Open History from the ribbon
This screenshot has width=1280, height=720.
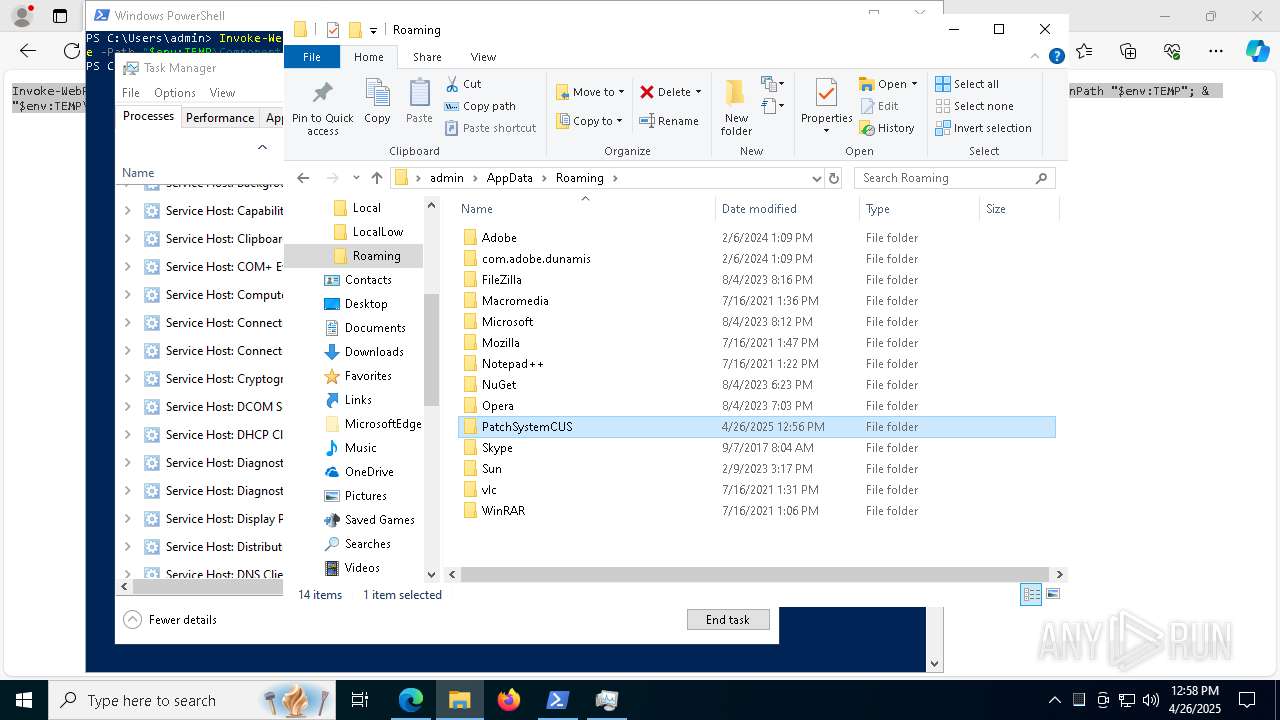886,128
